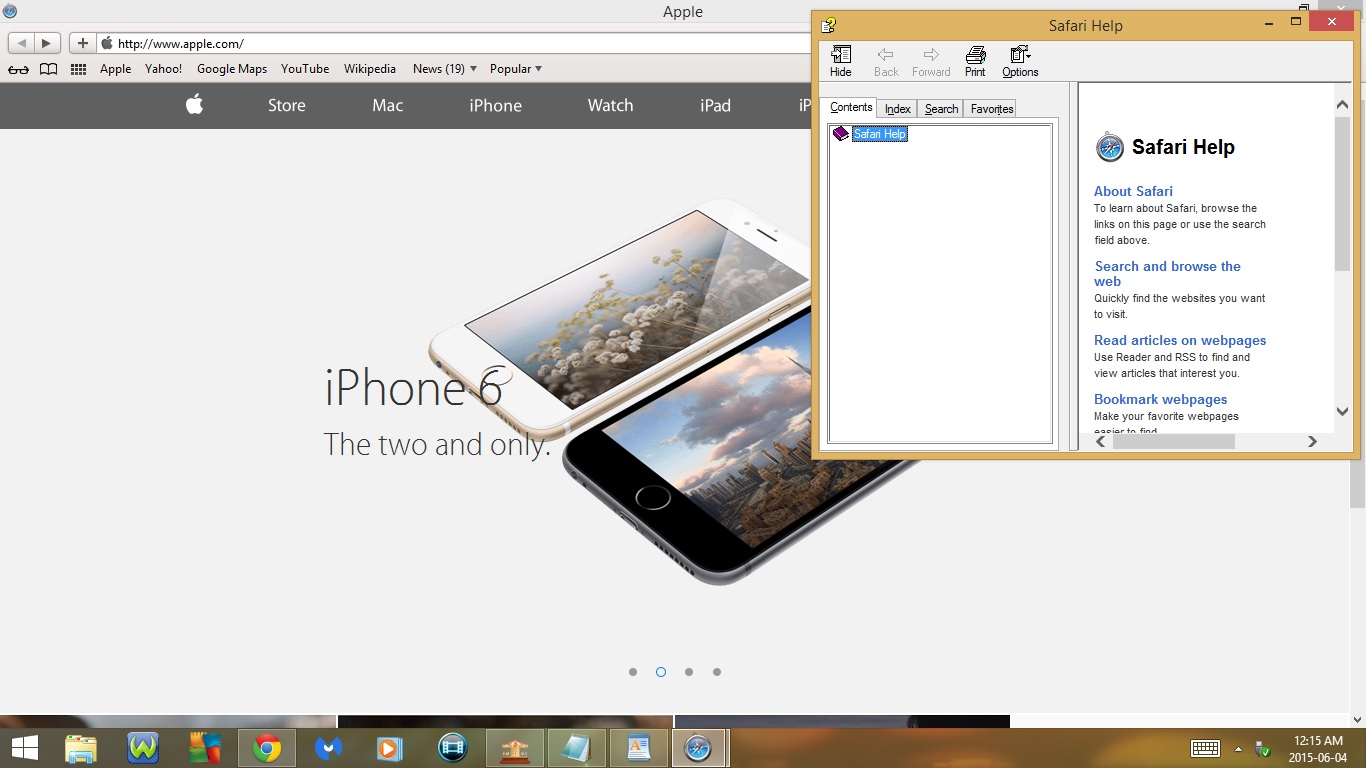Click the purple book icon in Contents tree
This screenshot has height=768, width=1366.
click(841, 134)
